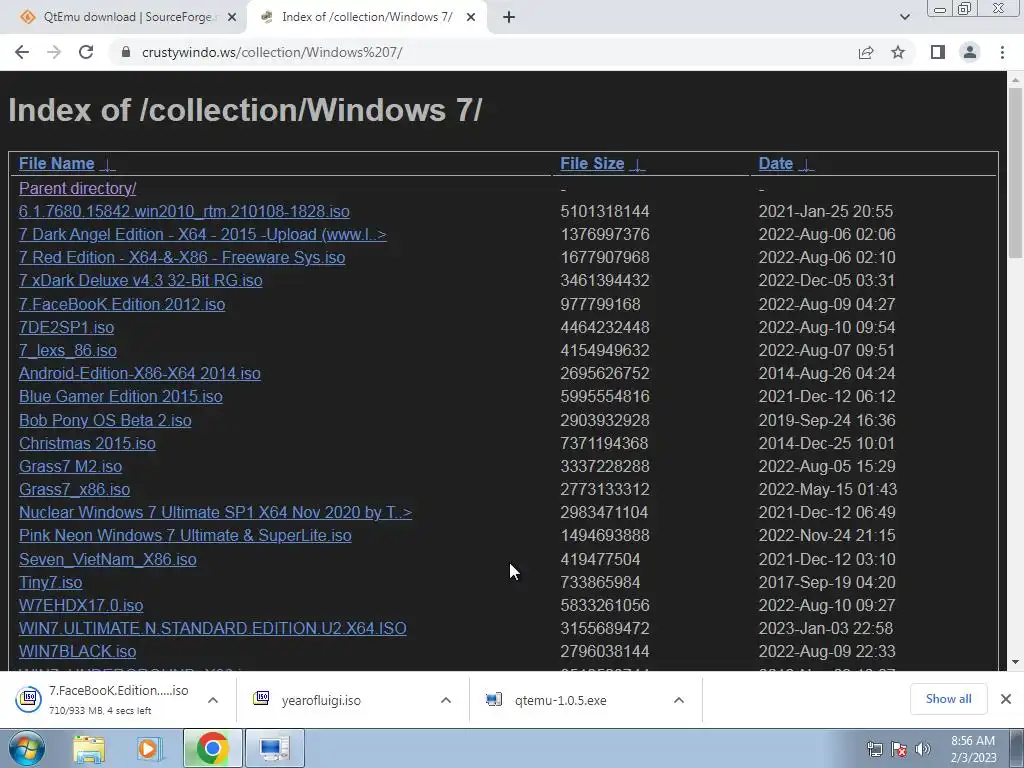Click the File Size descending arrow
Image resolution: width=1024 pixels, height=768 pixels.
pyautogui.click(x=637, y=165)
